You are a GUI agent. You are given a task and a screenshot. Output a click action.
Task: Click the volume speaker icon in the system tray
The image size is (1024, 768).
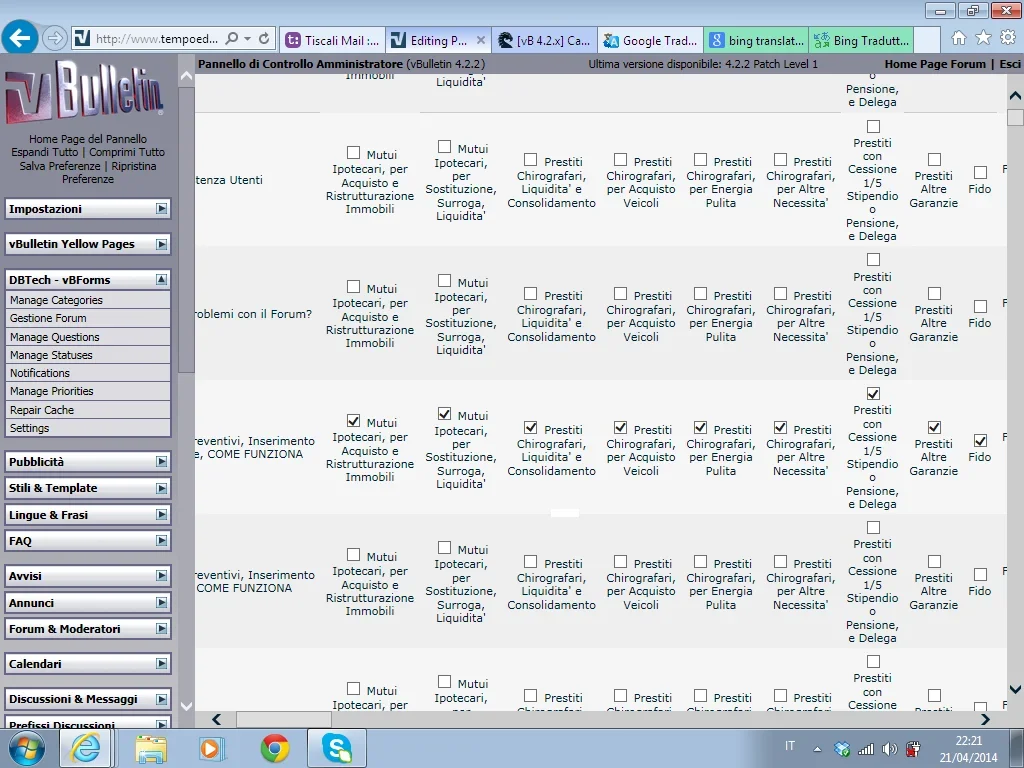tap(889, 749)
